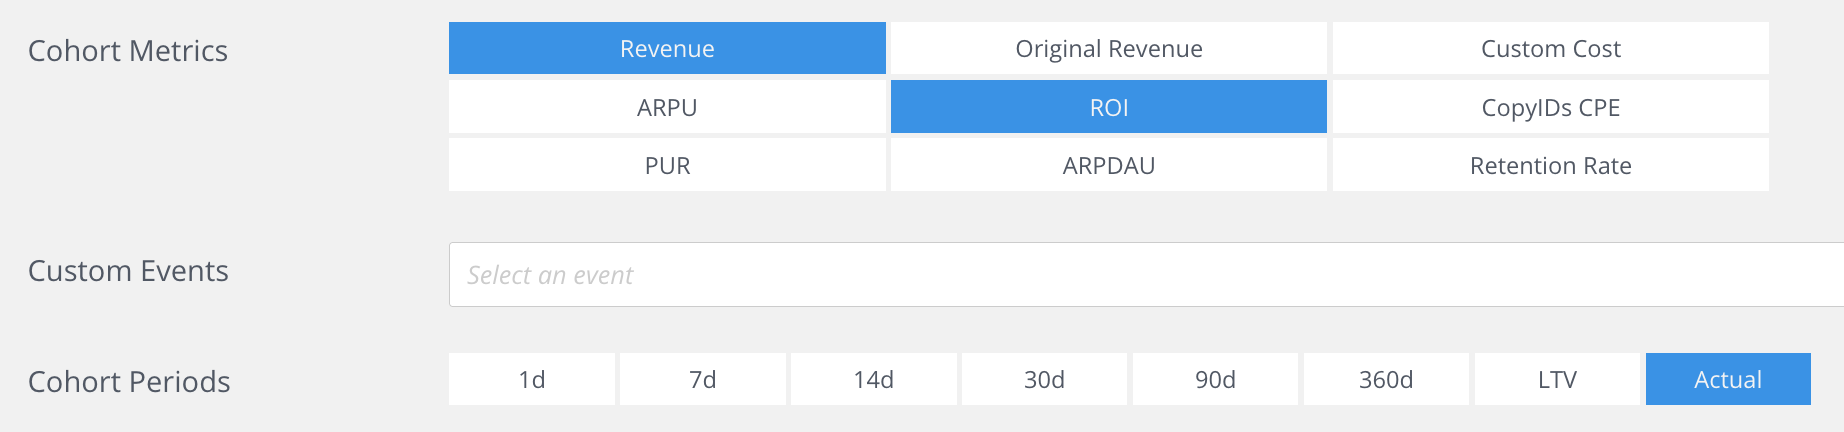Enable the Original Revenue metric
1844x432 pixels.
click(x=1108, y=49)
